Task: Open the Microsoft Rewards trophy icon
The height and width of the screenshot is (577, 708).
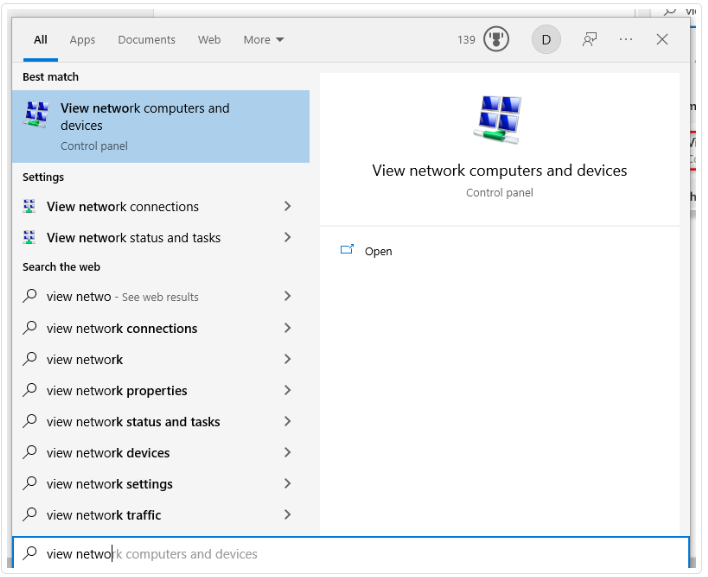Action: click(x=496, y=39)
